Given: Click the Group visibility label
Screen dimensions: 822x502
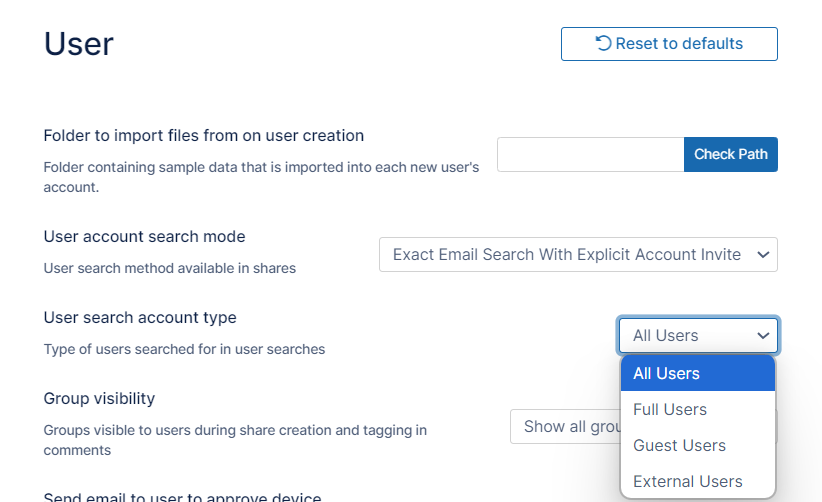Looking at the screenshot, I should coord(99,398).
